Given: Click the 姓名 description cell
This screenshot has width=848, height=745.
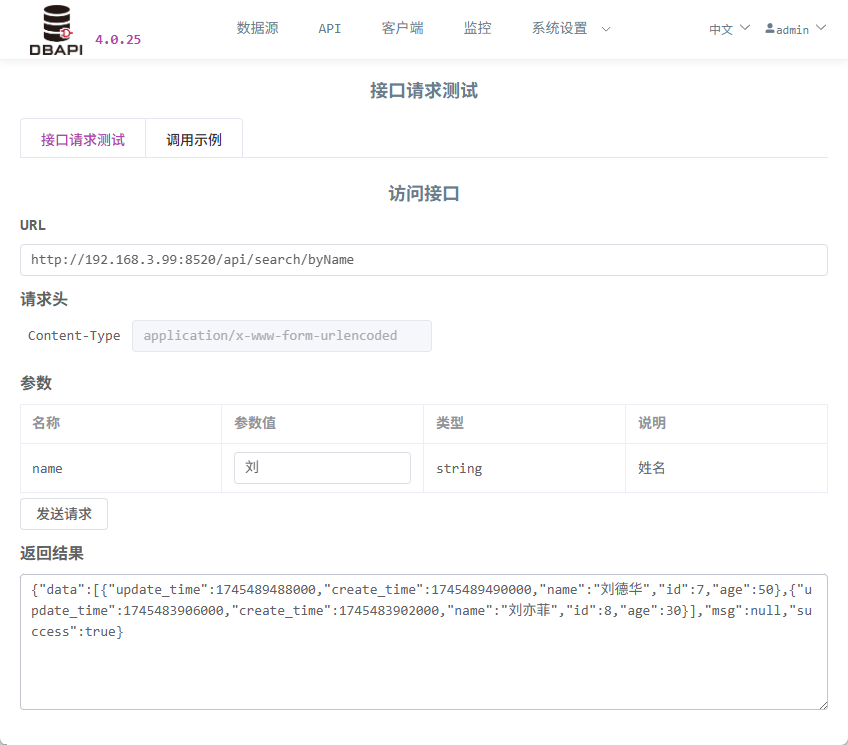Looking at the screenshot, I should coord(726,468).
